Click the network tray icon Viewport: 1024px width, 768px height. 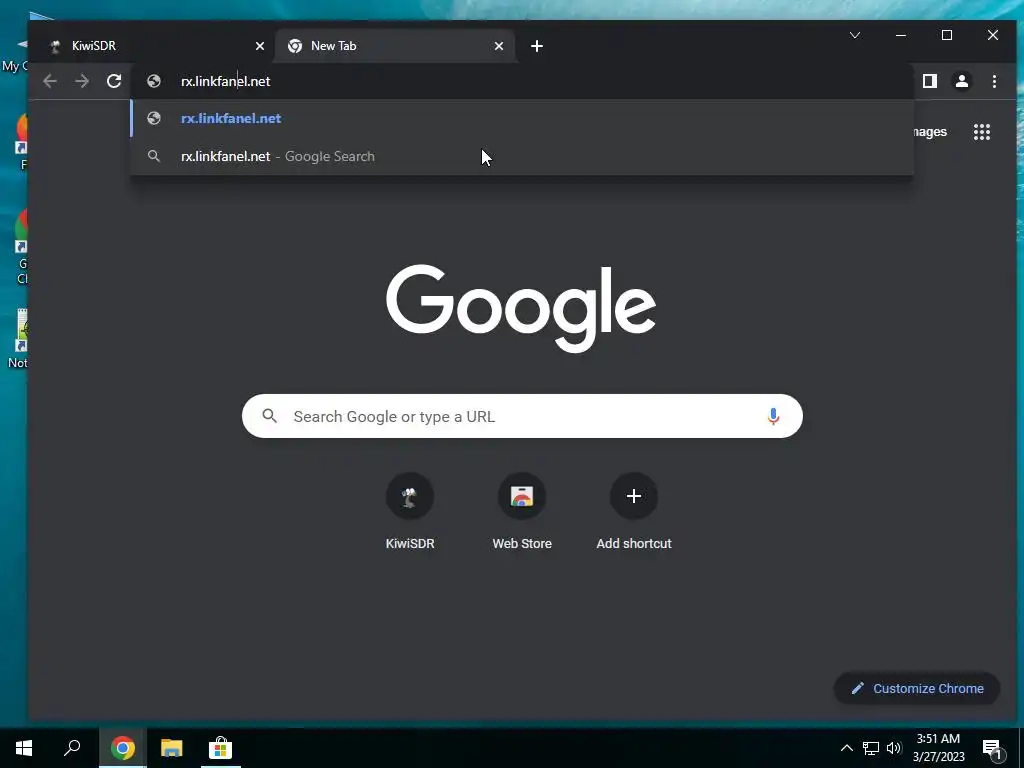(871, 748)
